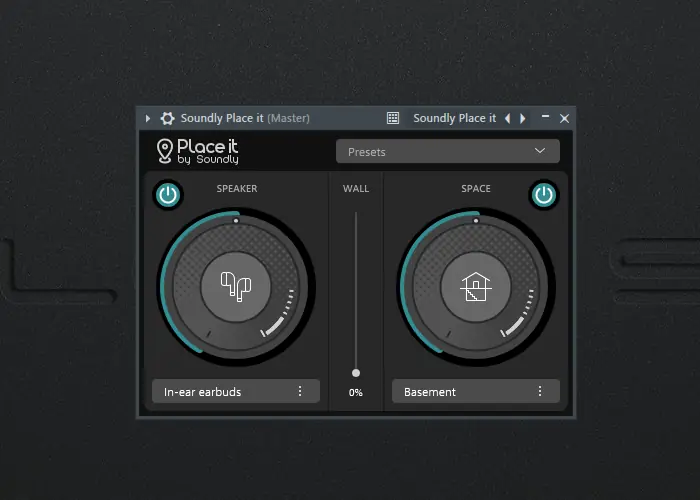The height and width of the screenshot is (500, 700).
Task: Toggle the Speaker section power button
Action: pos(168,195)
